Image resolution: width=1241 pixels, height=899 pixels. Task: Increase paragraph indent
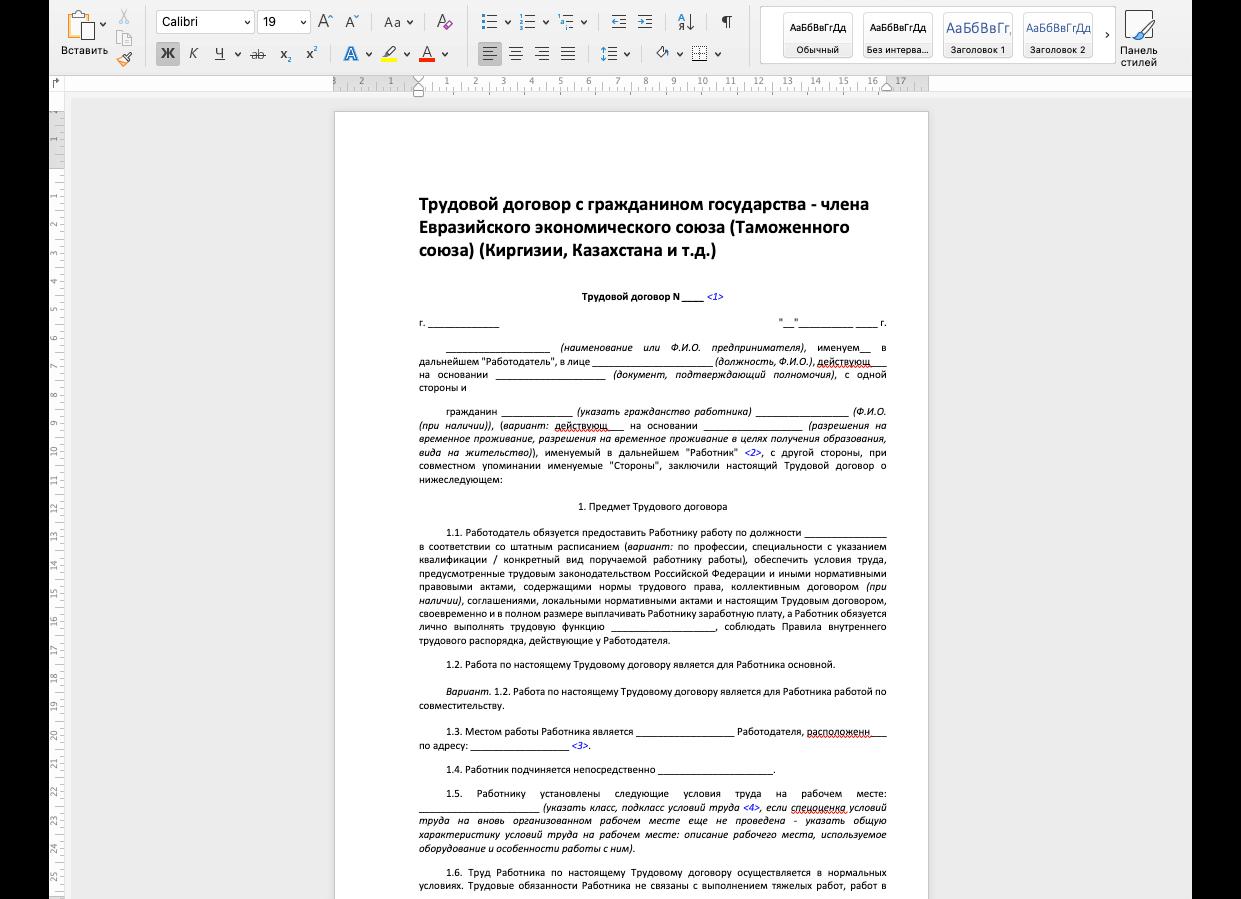645,22
